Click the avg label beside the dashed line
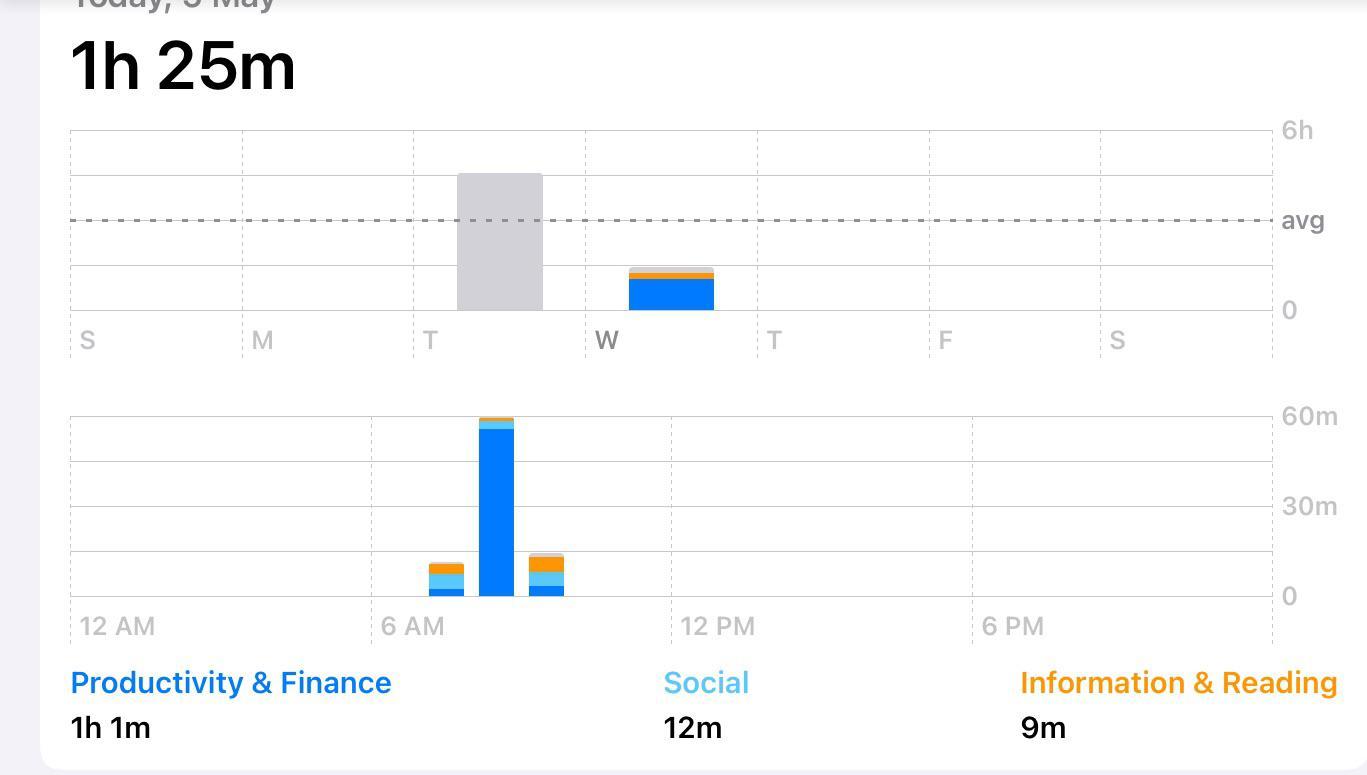The width and height of the screenshot is (1367, 775). tap(1302, 220)
